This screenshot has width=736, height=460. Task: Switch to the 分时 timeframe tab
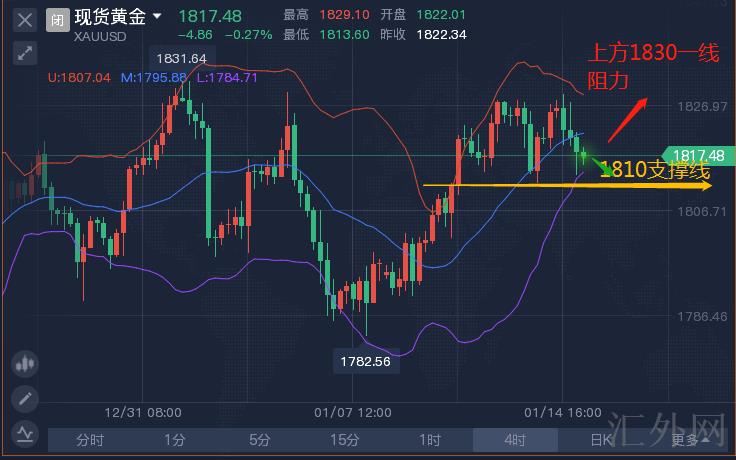pos(90,439)
